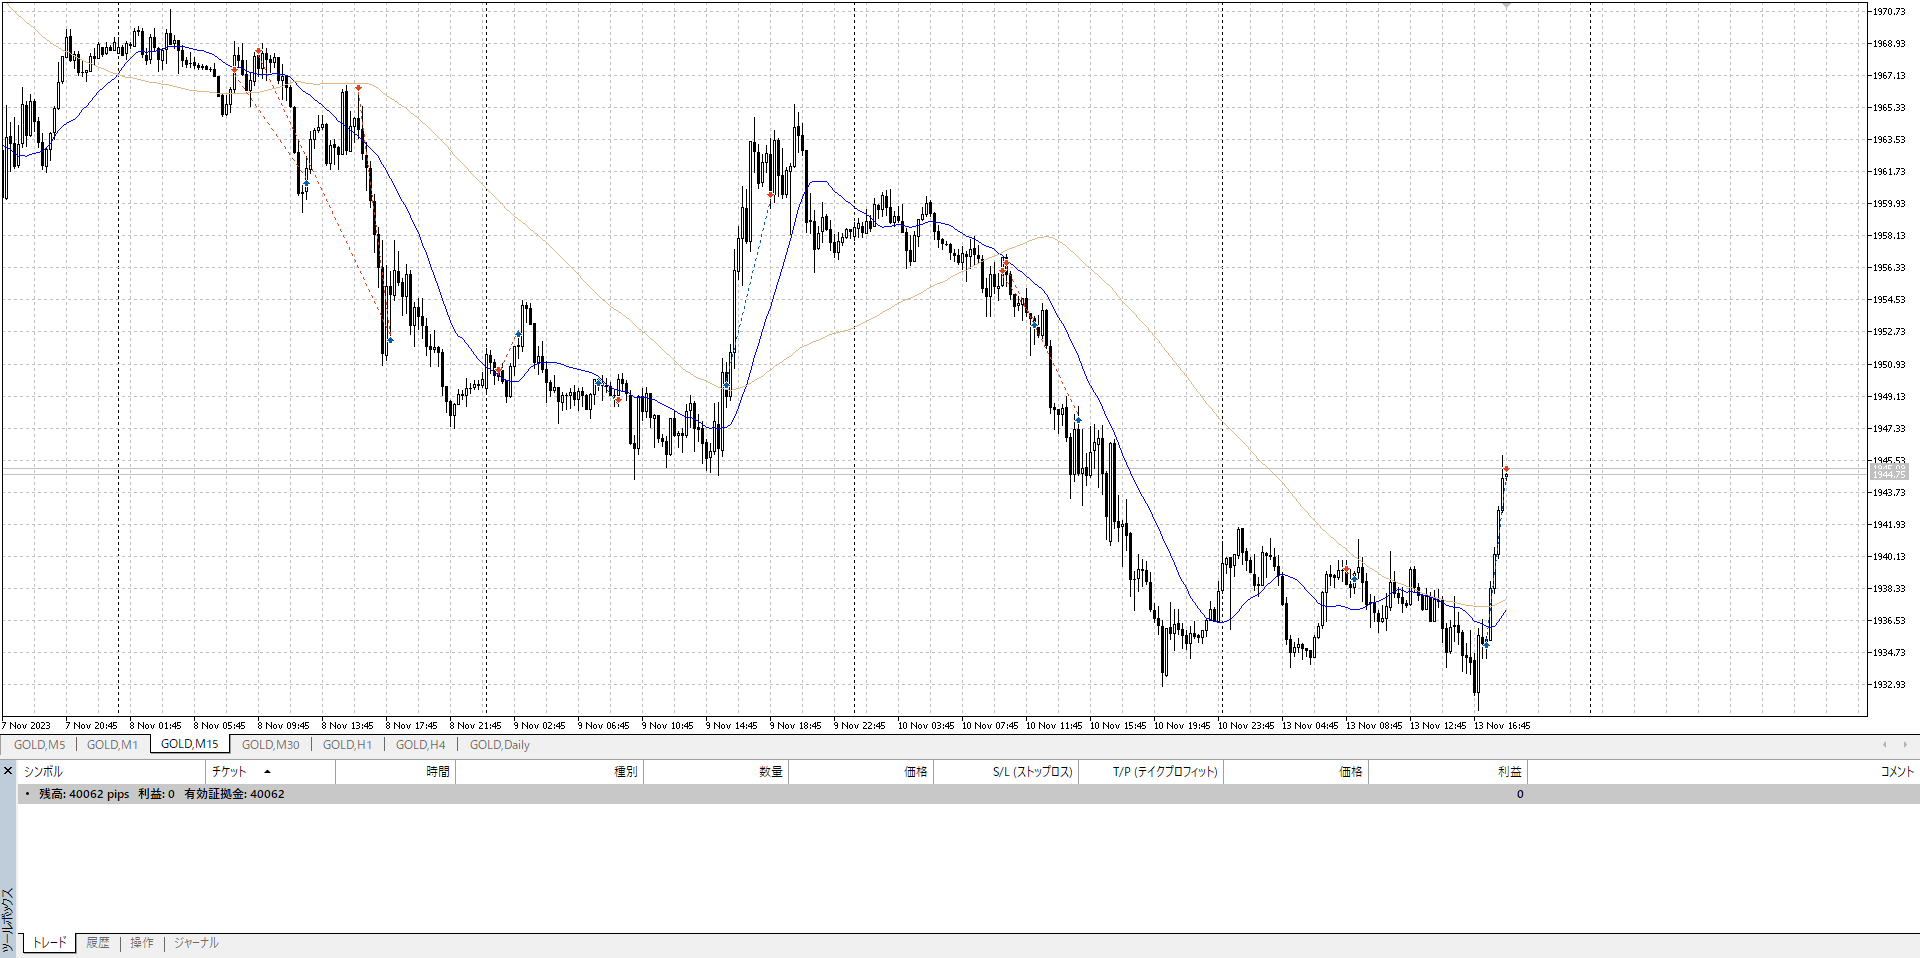
Task: Show the GOLD,Daily chart tab
Action: point(499,745)
